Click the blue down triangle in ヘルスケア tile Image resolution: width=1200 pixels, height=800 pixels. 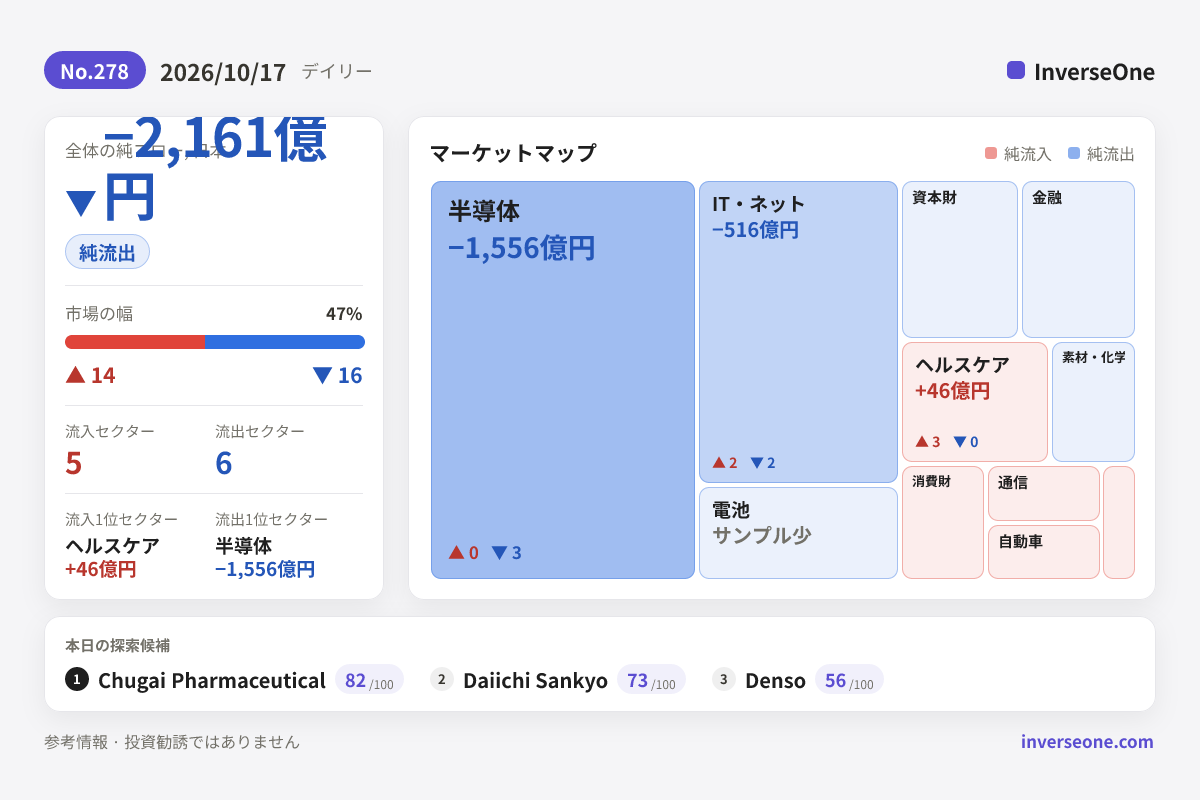(x=960, y=442)
